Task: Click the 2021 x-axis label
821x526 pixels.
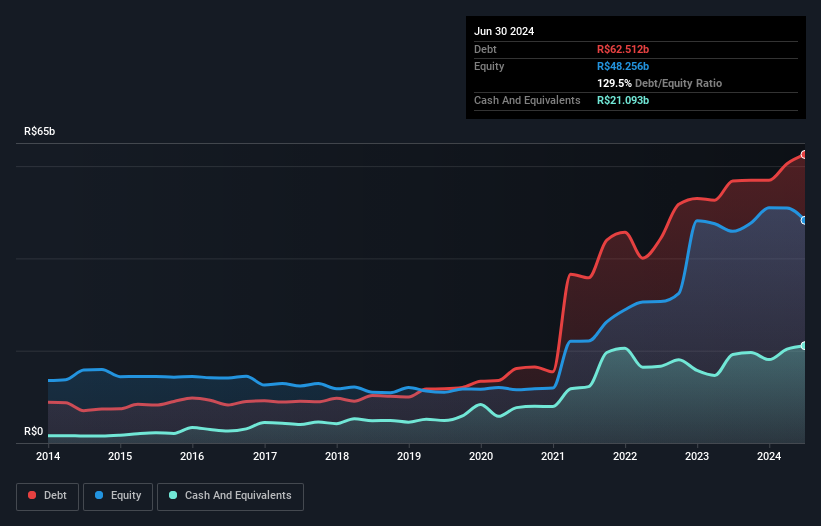Action: (553, 456)
